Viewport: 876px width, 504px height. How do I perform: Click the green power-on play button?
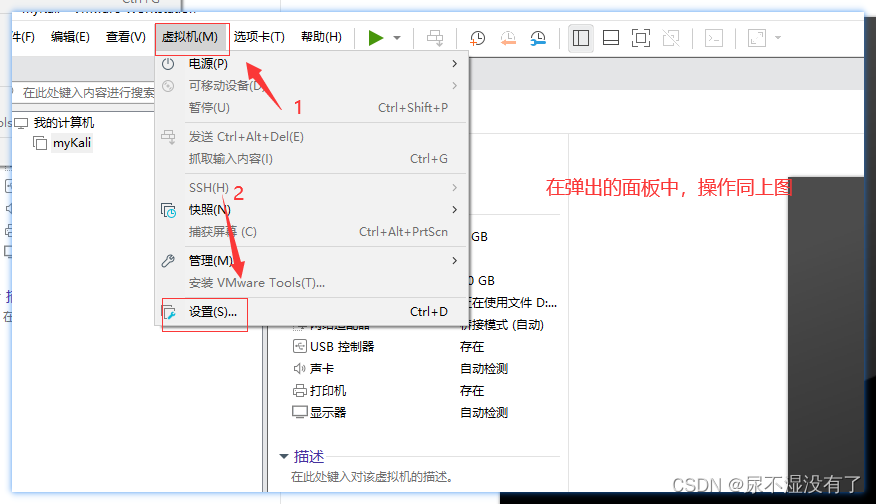[x=376, y=38]
